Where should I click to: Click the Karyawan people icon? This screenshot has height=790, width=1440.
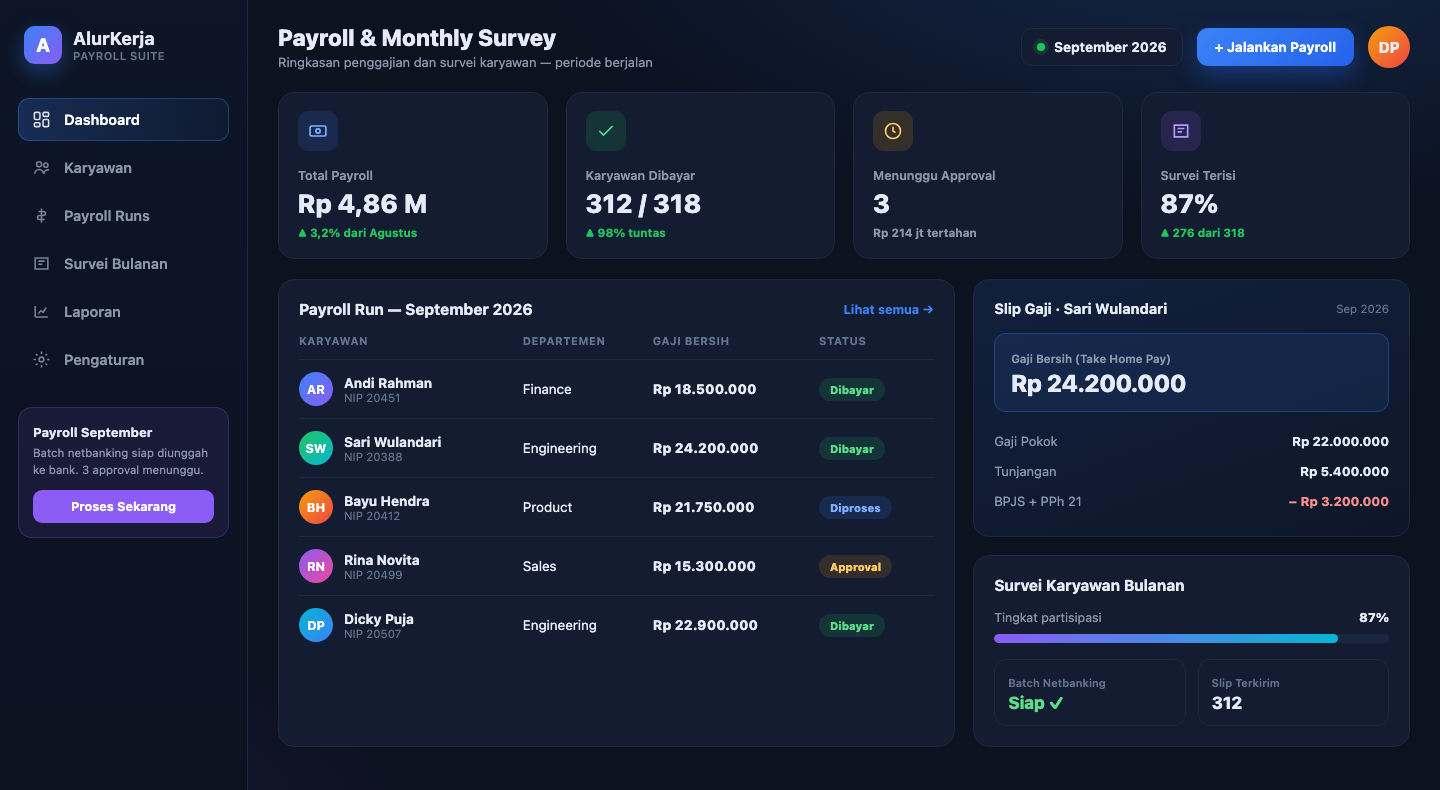[41, 168]
